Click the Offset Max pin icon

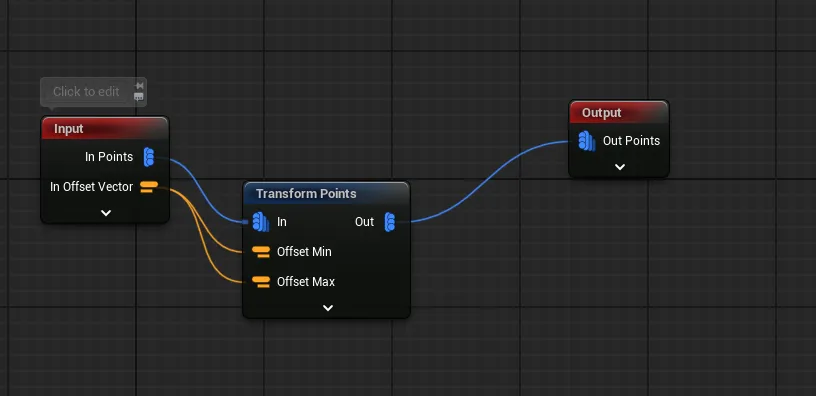pos(261,282)
